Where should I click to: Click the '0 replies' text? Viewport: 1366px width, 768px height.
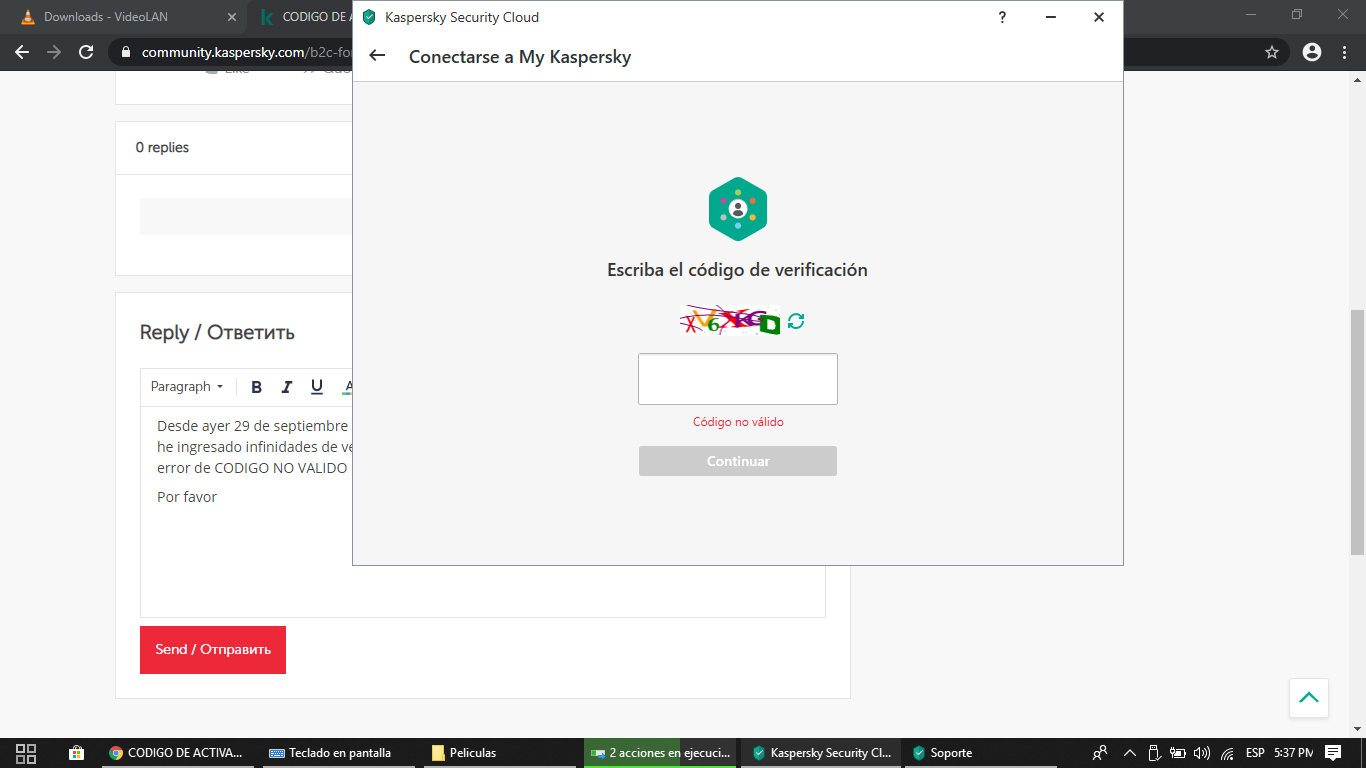[162, 147]
